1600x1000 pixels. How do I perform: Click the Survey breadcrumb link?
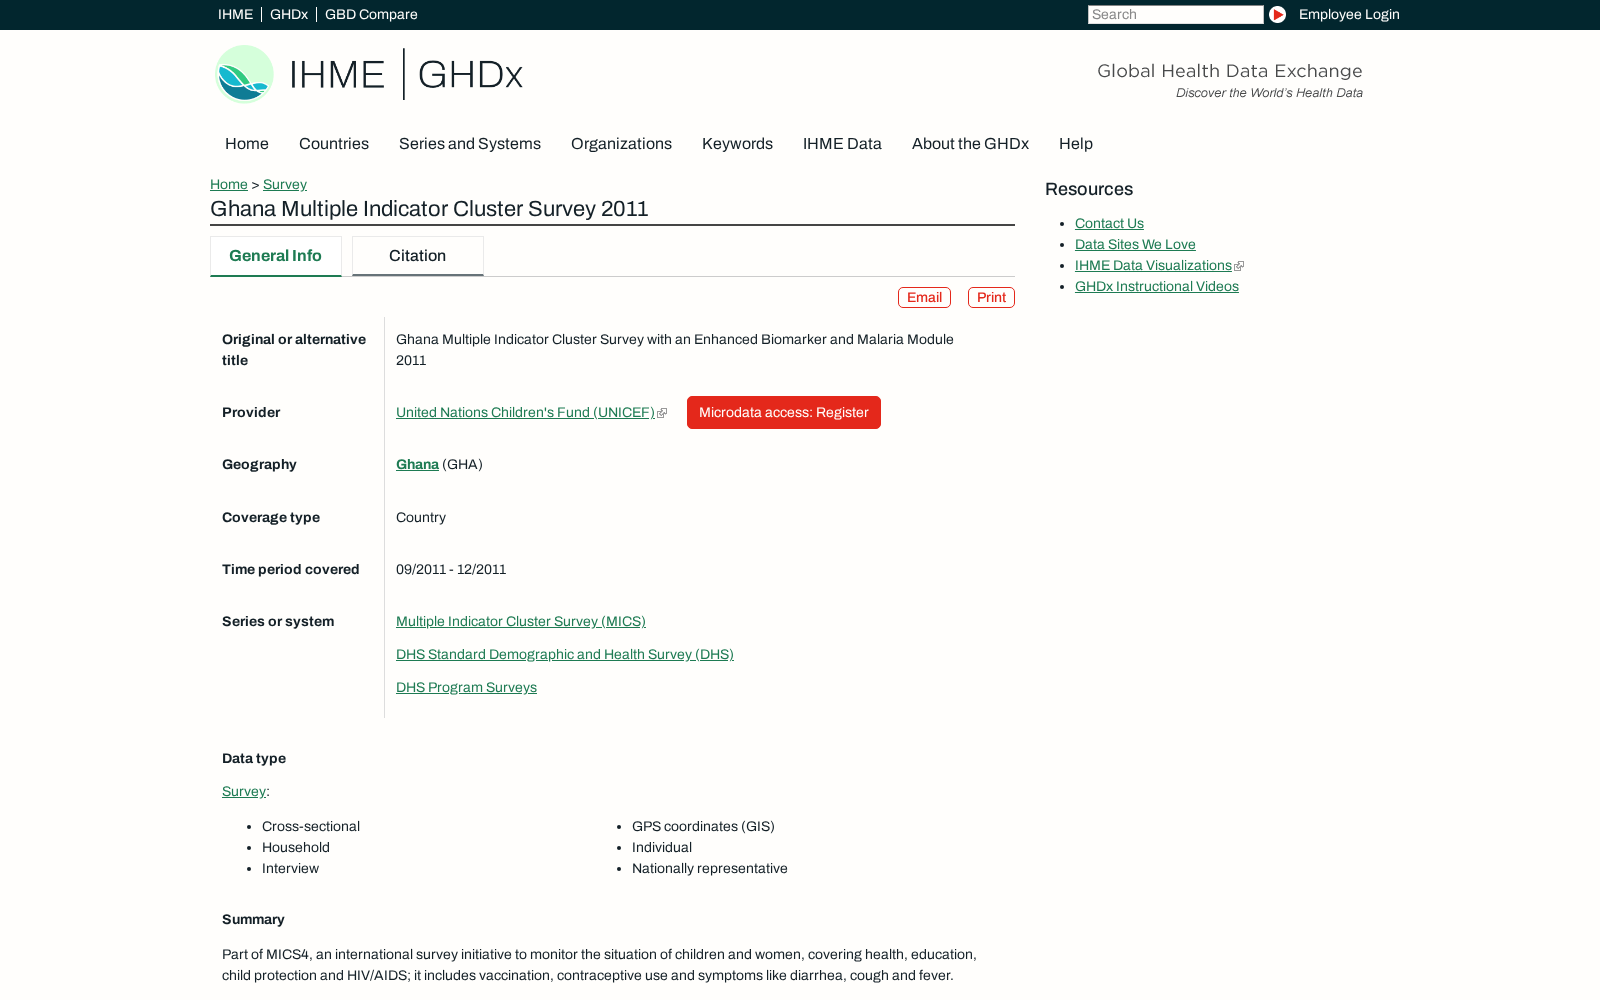[285, 184]
